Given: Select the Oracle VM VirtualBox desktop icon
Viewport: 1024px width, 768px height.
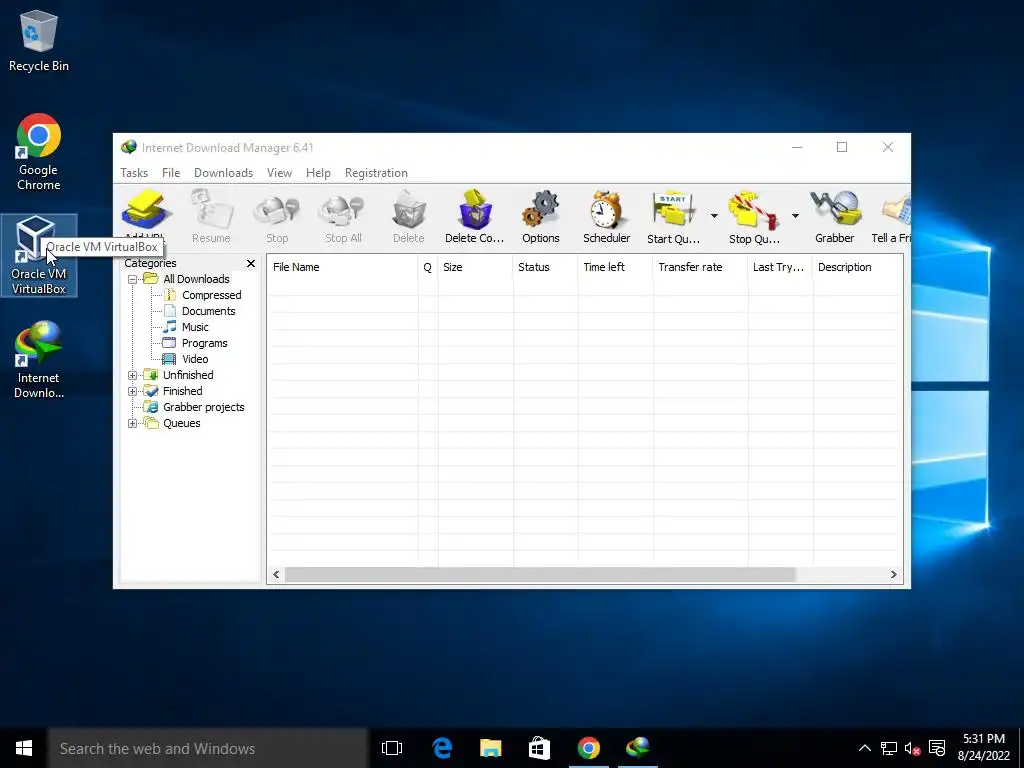Looking at the screenshot, I should pyautogui.click(x=39, y=255).
